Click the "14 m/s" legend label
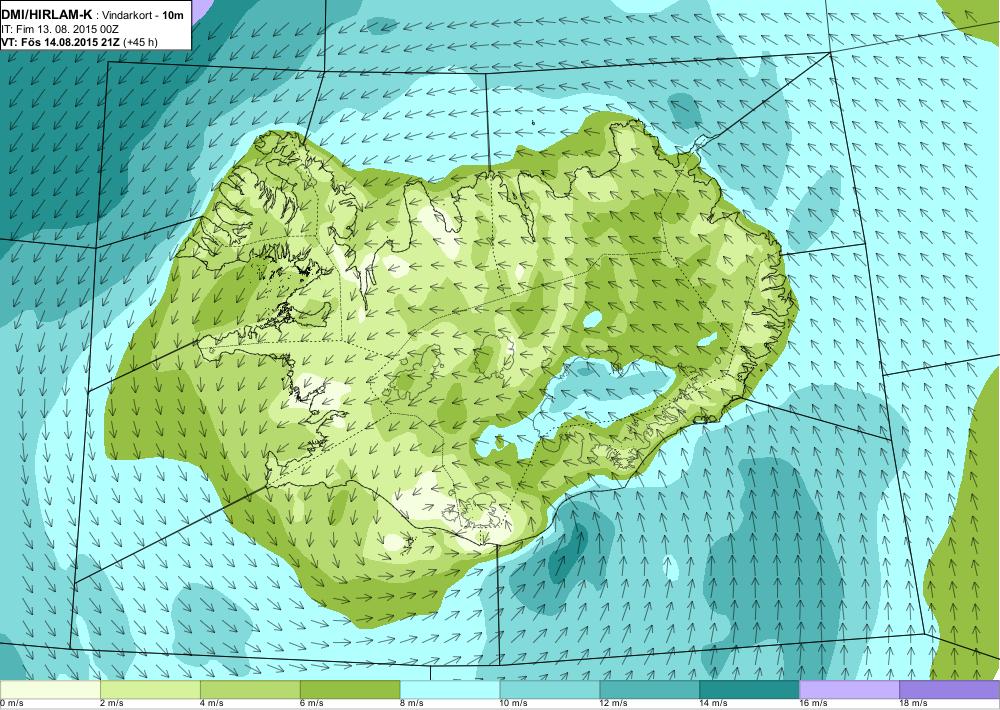The height and width of the screenshot is (710, 1000). pyautogui.click(x=714, y=704)
